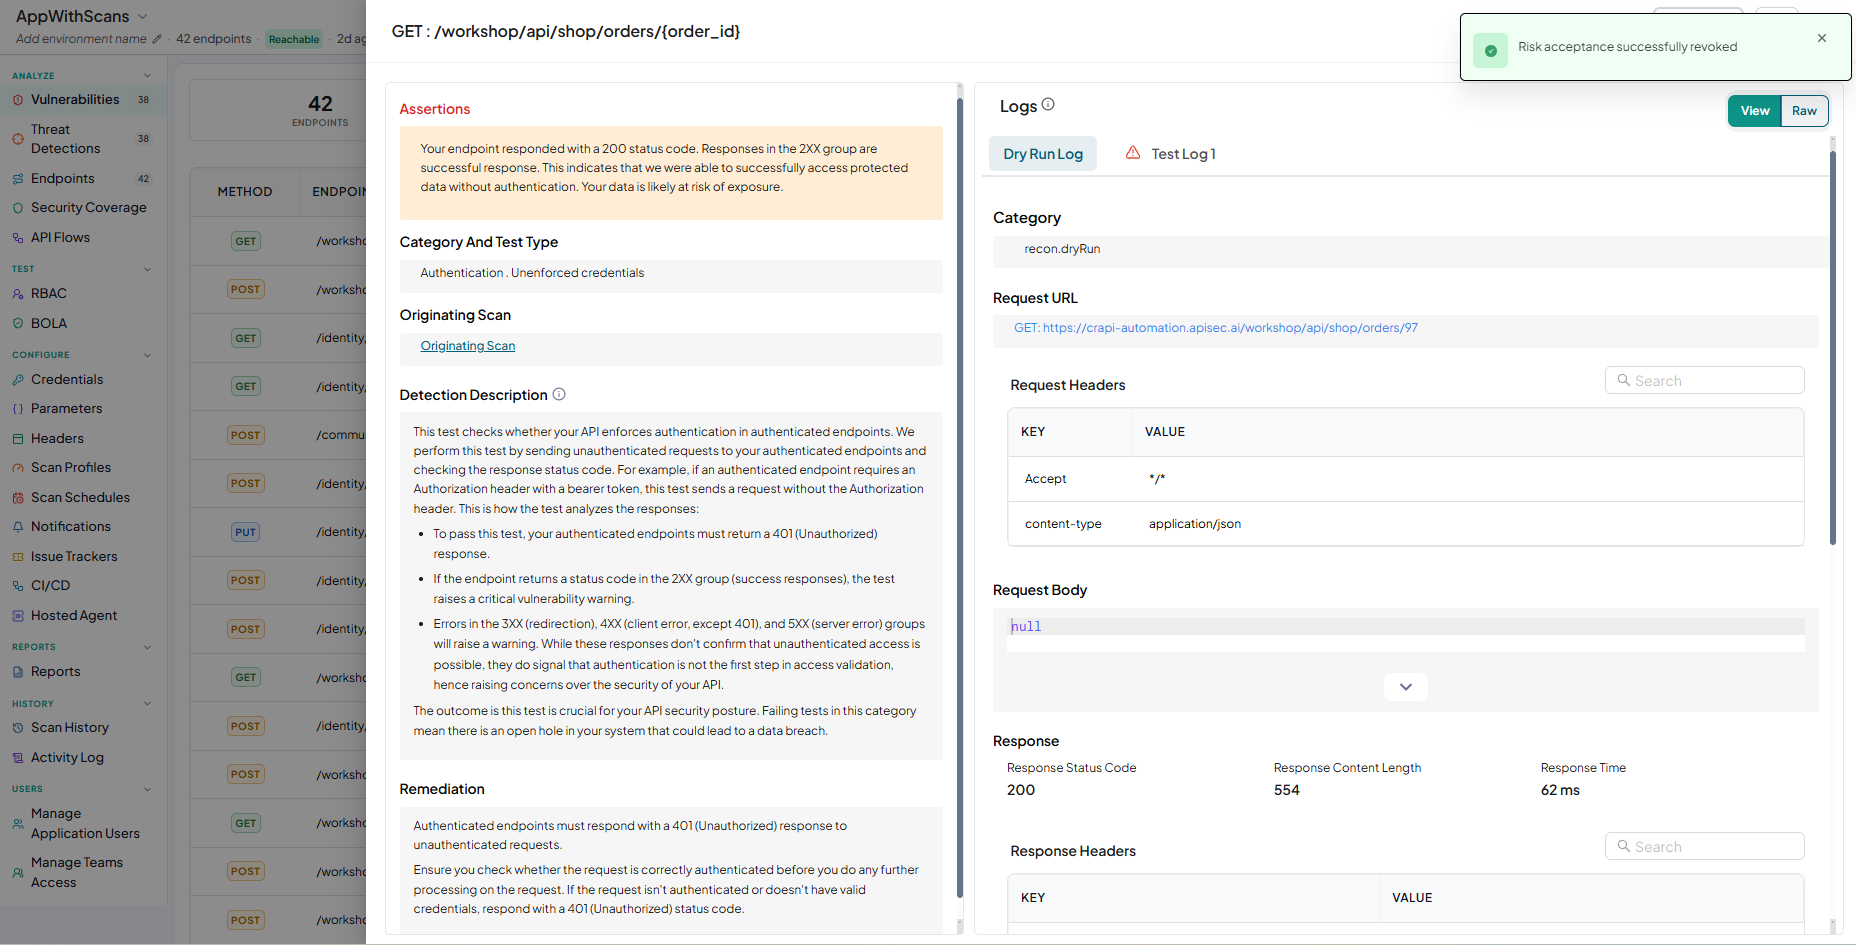The height and width of the screenshot is (945, 1856).
Task: Open the Test Log 1 tab
Action: coord(1171,154)
